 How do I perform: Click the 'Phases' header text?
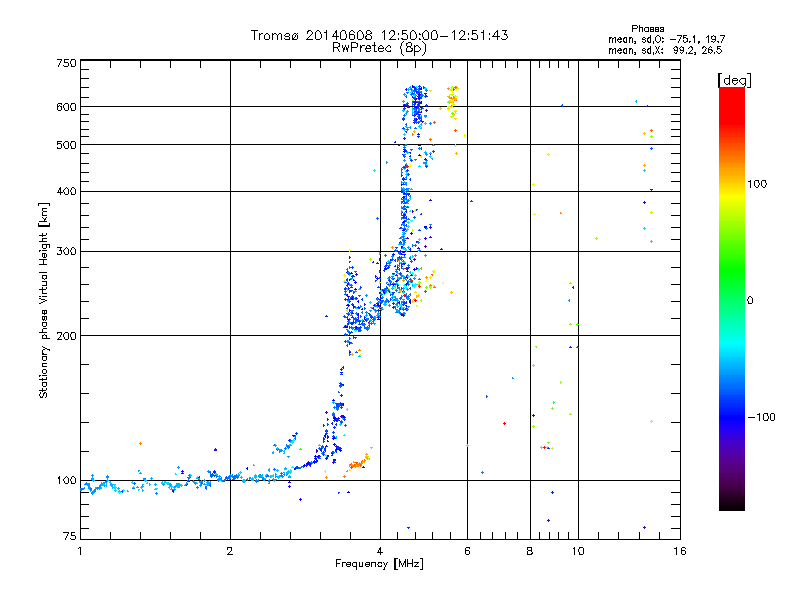(x=647, y=29)
